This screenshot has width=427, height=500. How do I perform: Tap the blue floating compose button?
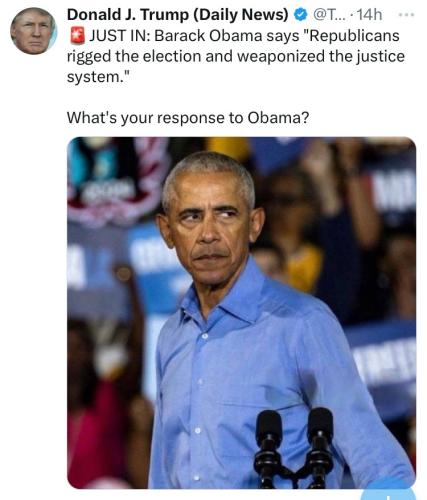(389, 493)
